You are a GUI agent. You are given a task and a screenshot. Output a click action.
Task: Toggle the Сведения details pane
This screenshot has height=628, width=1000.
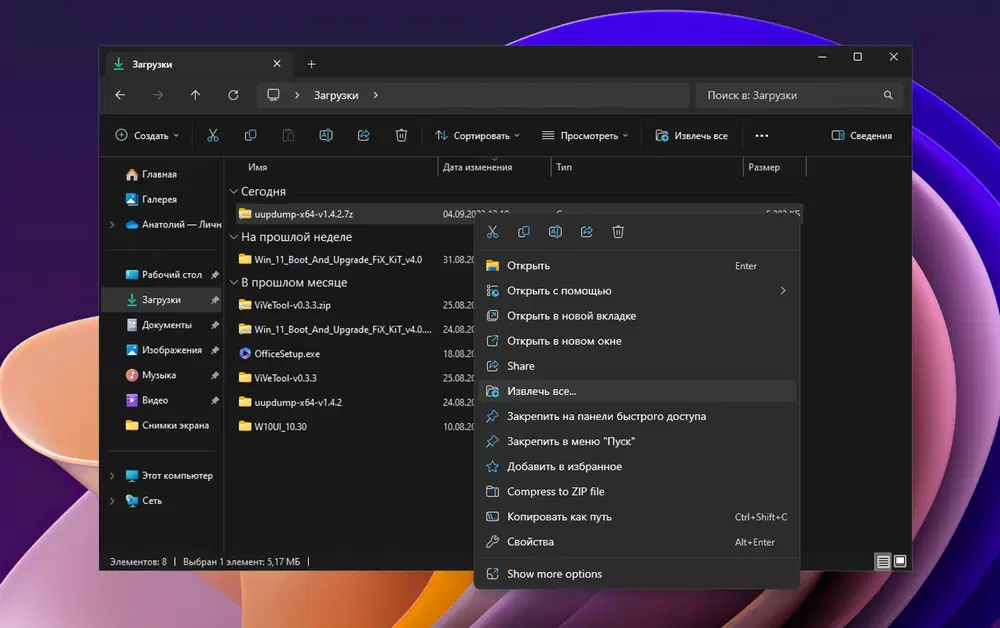coord(861,136)
